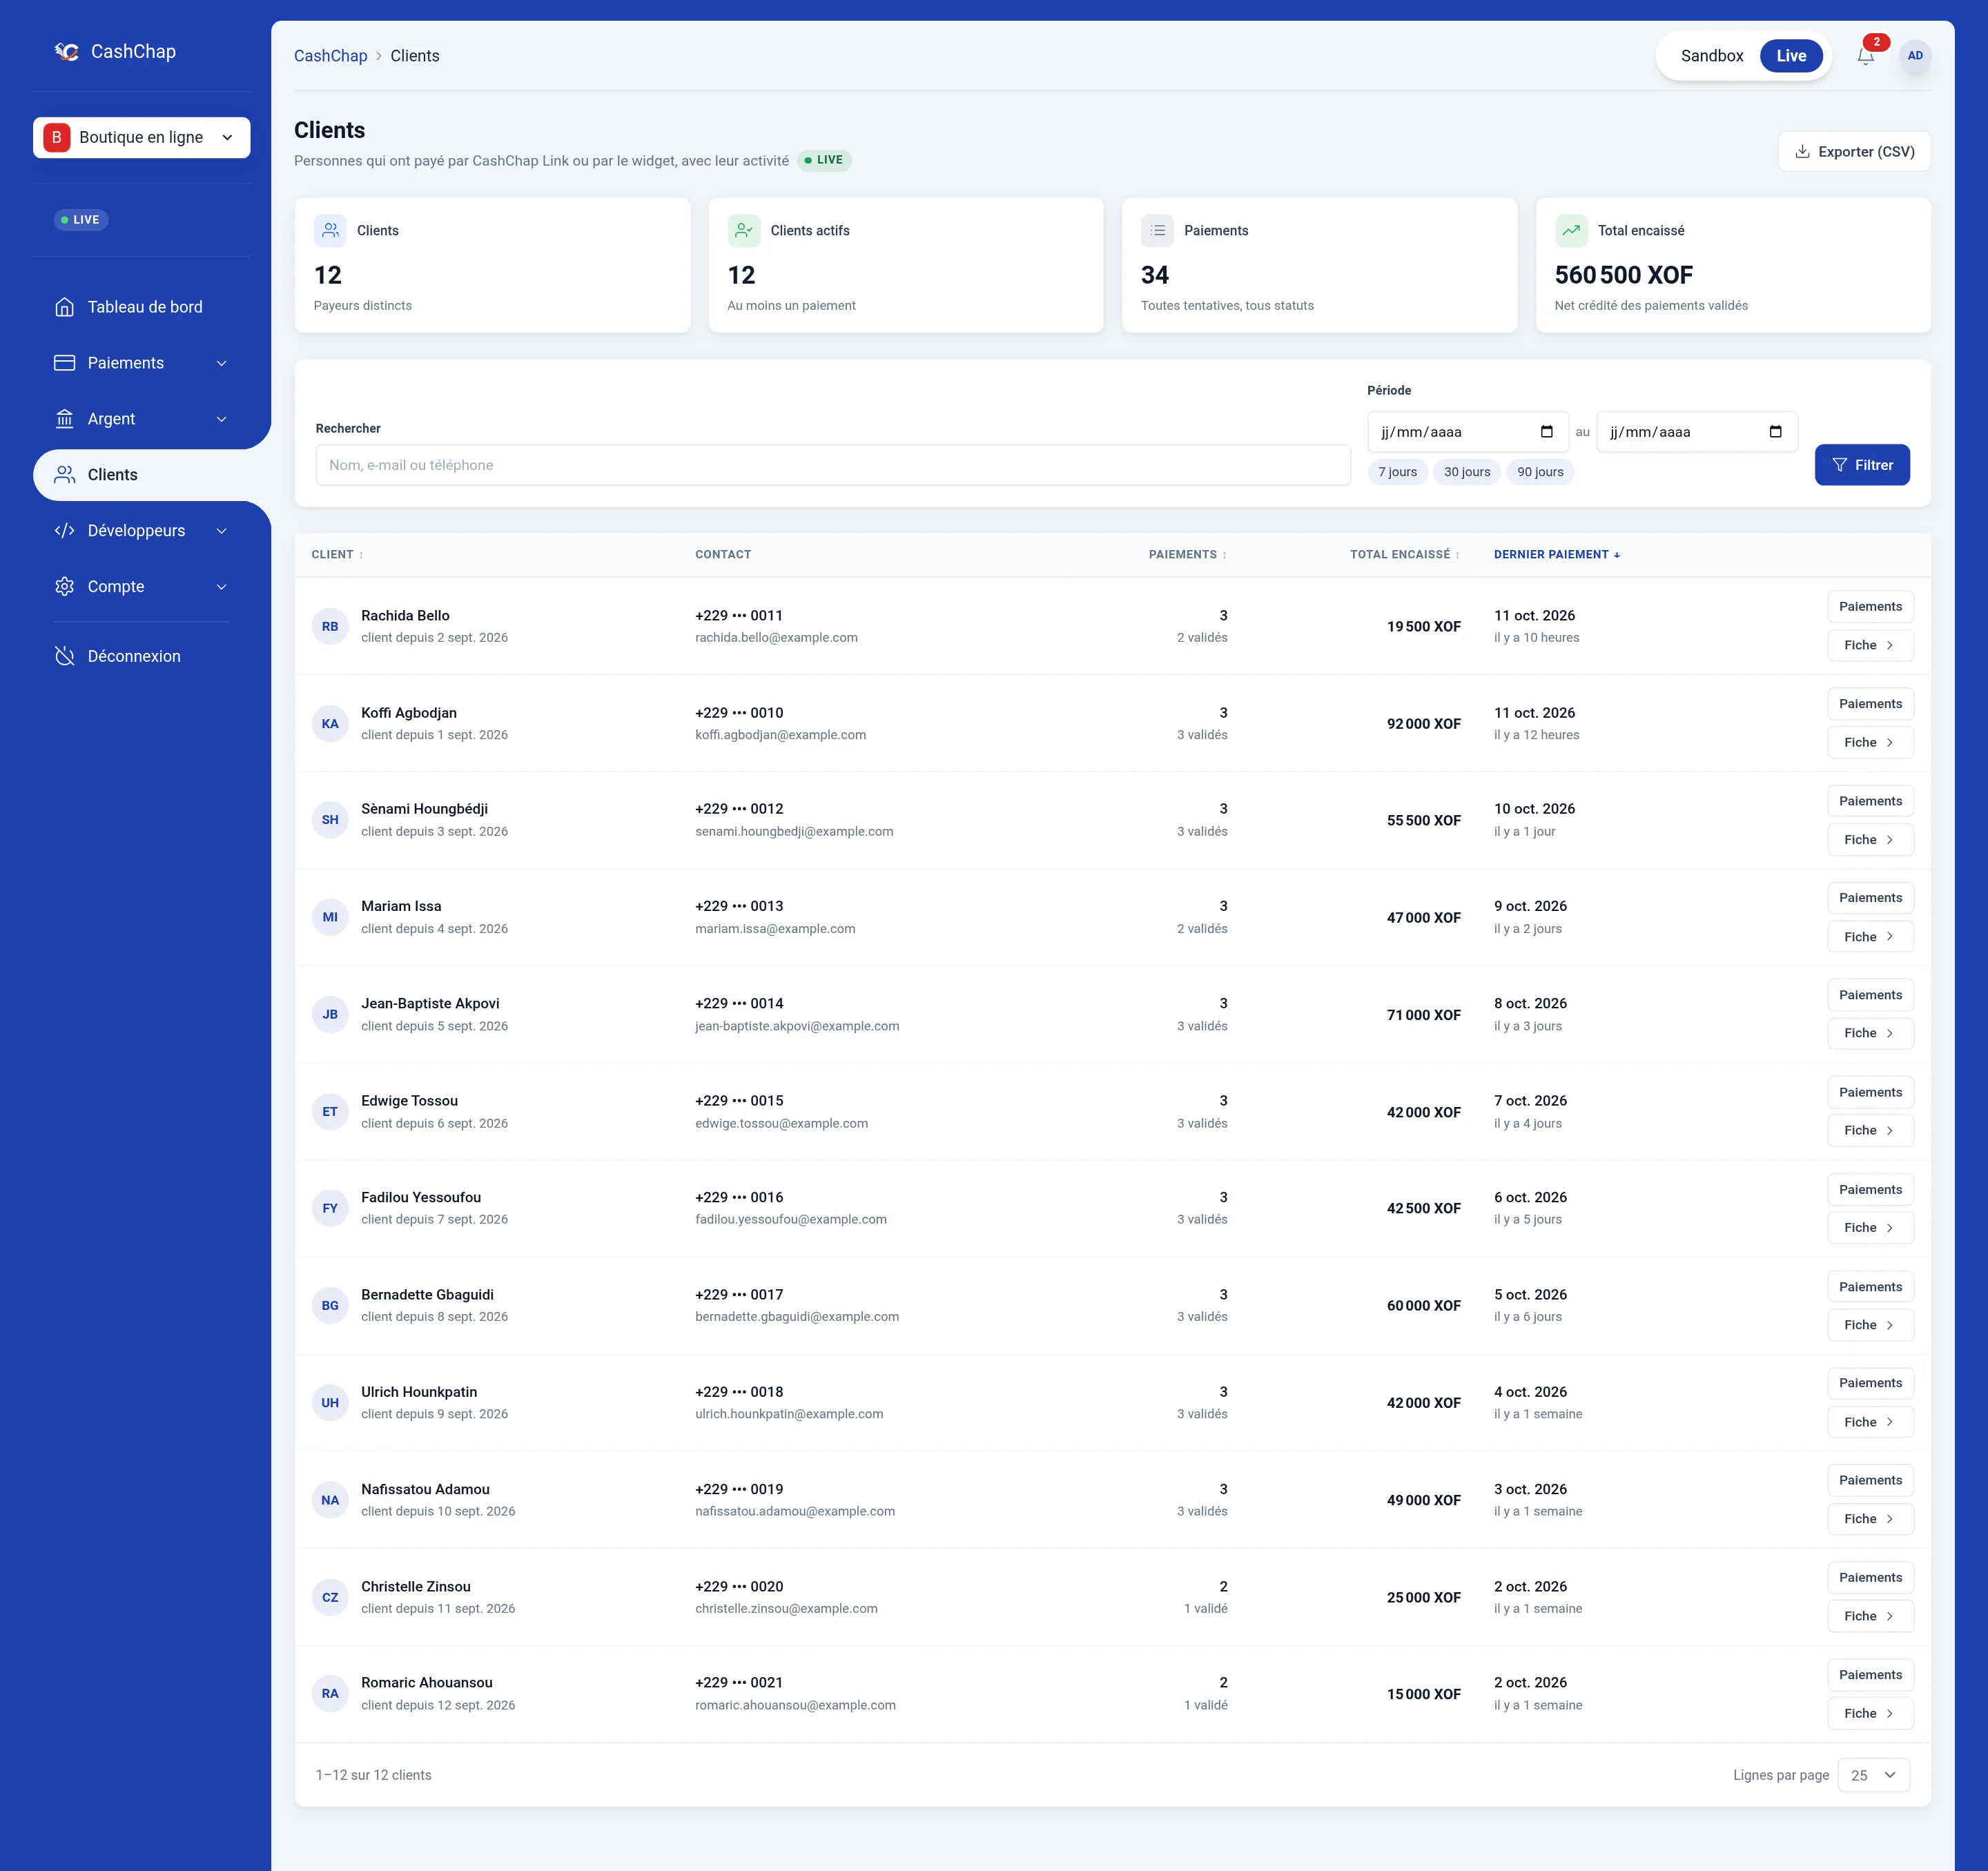This screenshot has width=1988, height=1871.
Task: Switch to Sandbox mode
Action: [1711, 56]
